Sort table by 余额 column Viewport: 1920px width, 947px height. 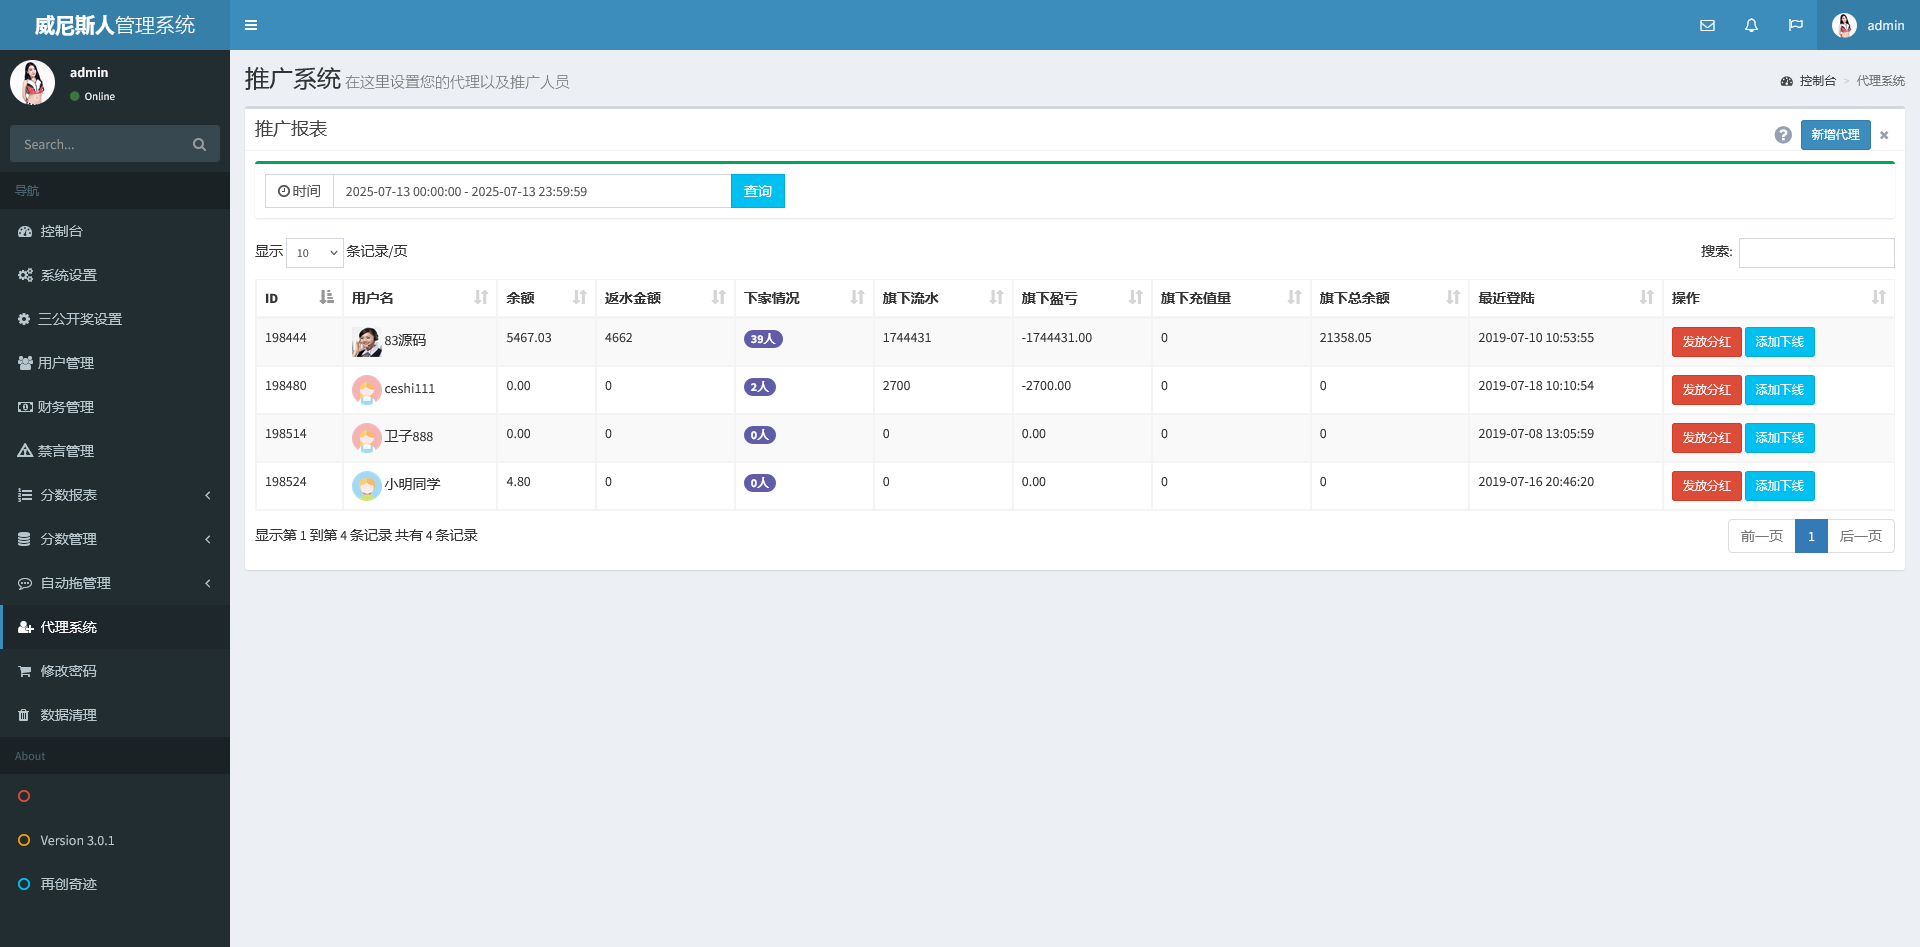pyautogui.click(x=546, y=298)
